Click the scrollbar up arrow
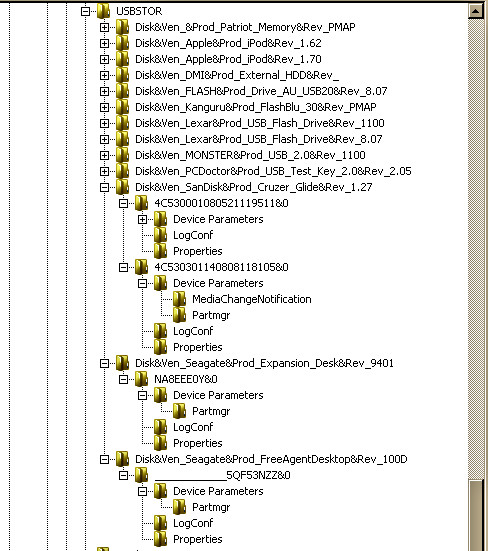Screen dimensions: 488x551 tap(475, 11)
